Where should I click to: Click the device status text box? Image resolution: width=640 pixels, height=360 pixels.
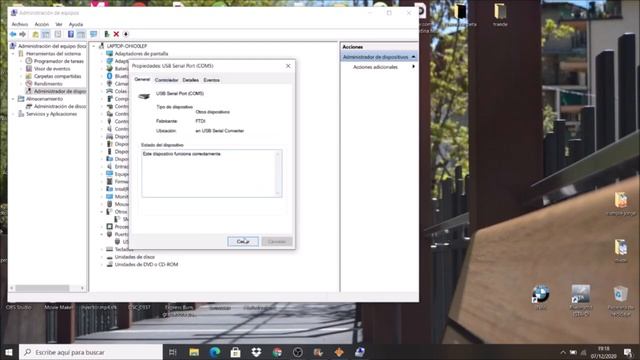(x=212, y=173)
